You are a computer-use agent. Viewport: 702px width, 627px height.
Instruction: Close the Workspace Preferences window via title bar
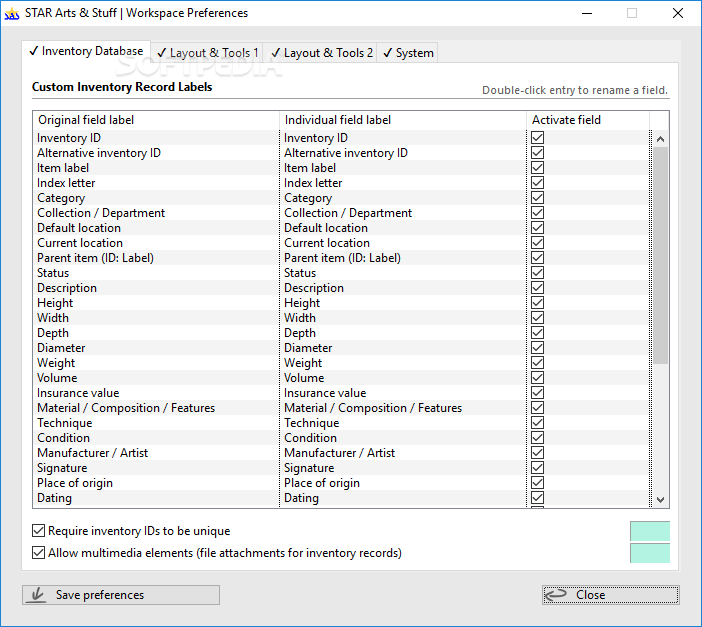678,13
